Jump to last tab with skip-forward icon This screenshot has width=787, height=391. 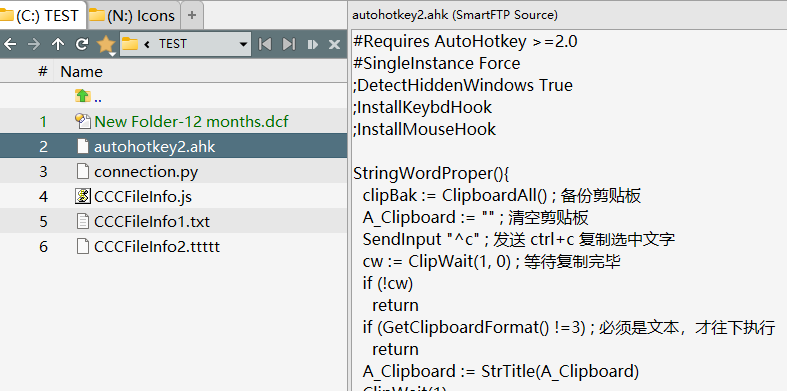pos(289,44)
